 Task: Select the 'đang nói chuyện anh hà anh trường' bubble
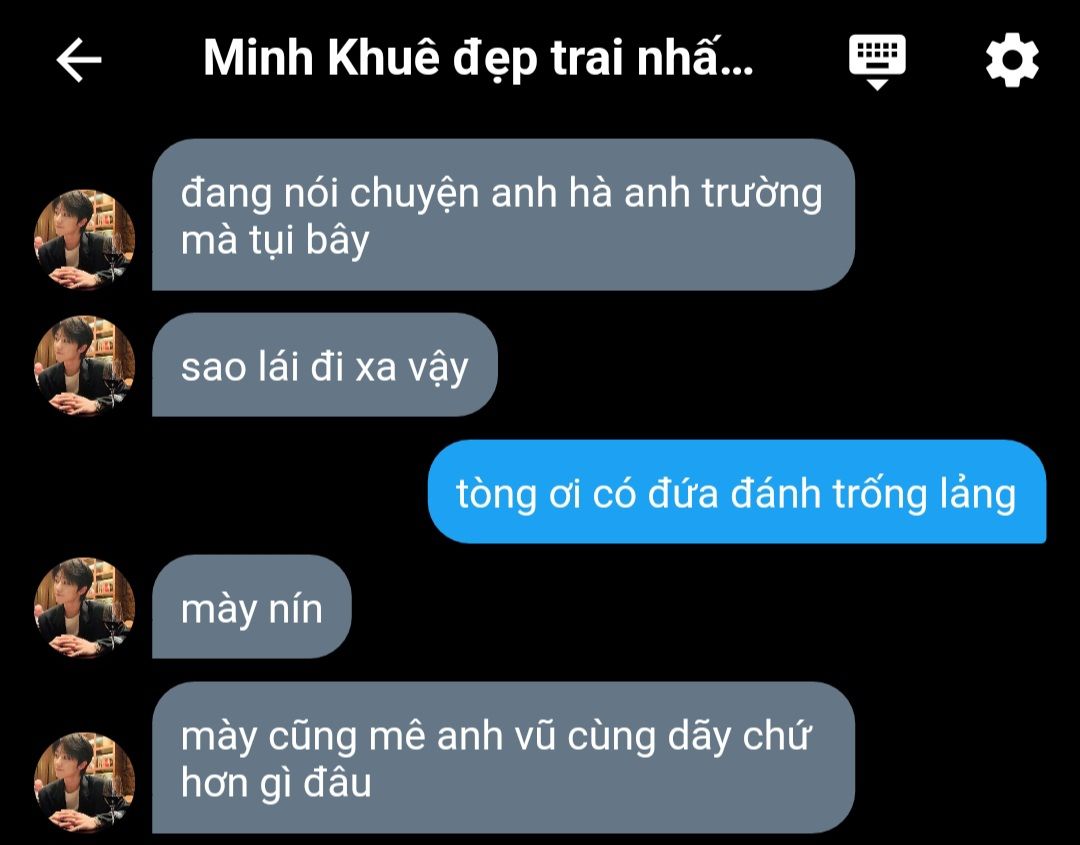503,215
